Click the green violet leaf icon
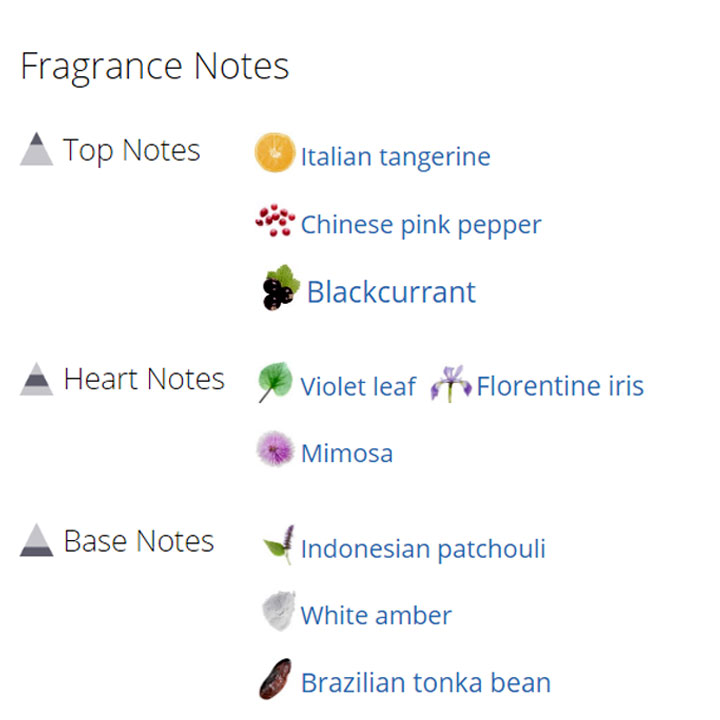This screenshot has width=720, height=720. click(x=275, y=382)
